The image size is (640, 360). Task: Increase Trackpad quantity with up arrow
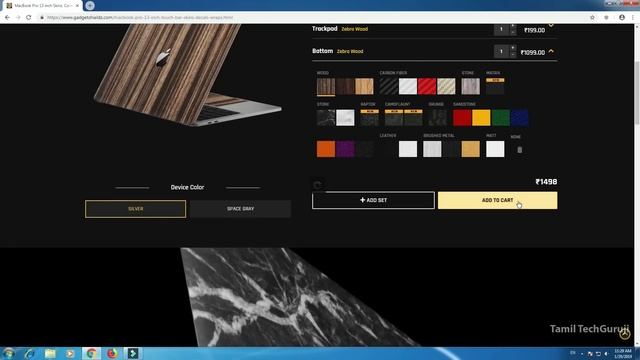[x=513, y=26]
